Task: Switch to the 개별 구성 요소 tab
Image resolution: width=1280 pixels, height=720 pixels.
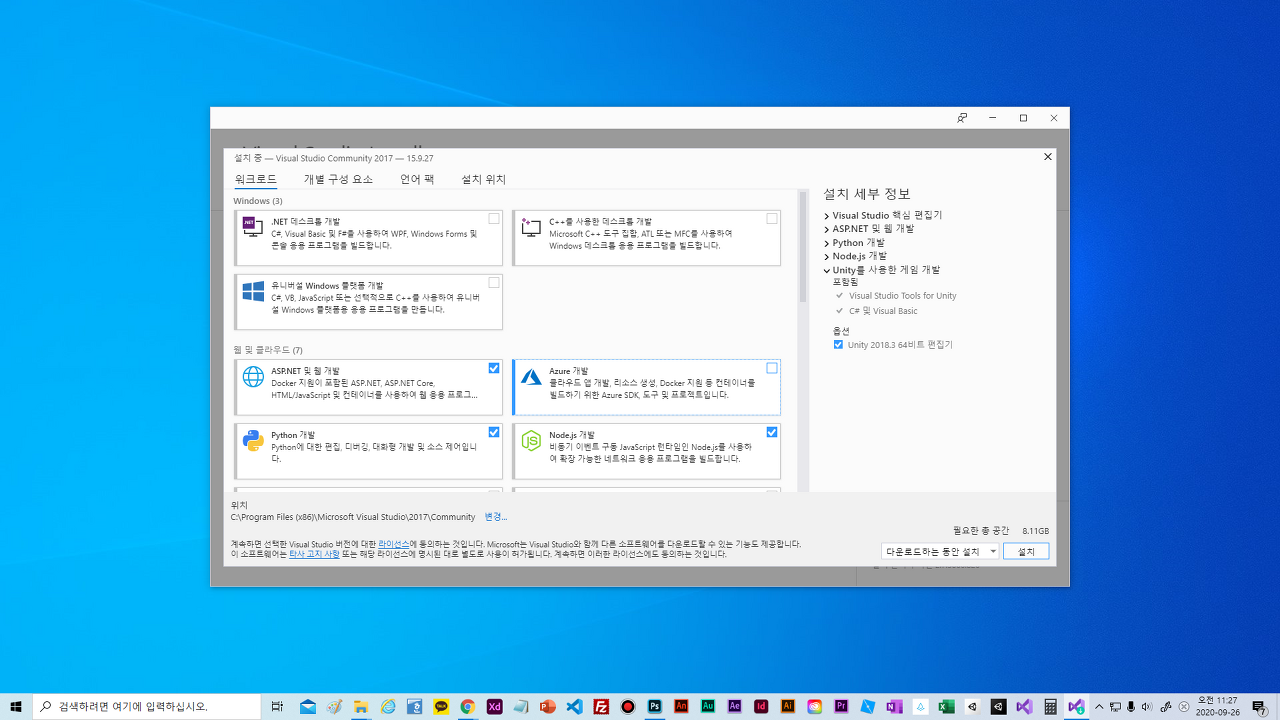Action: tap(338, 179)
